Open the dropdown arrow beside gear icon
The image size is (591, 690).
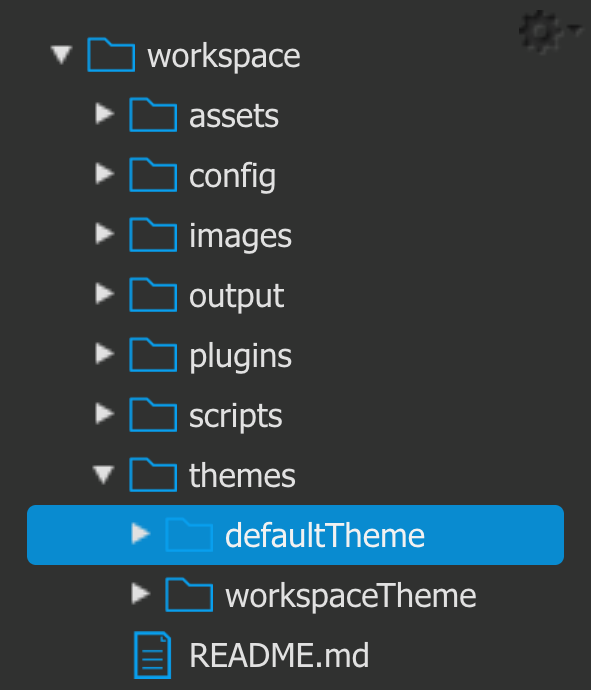tap(576, 29)
